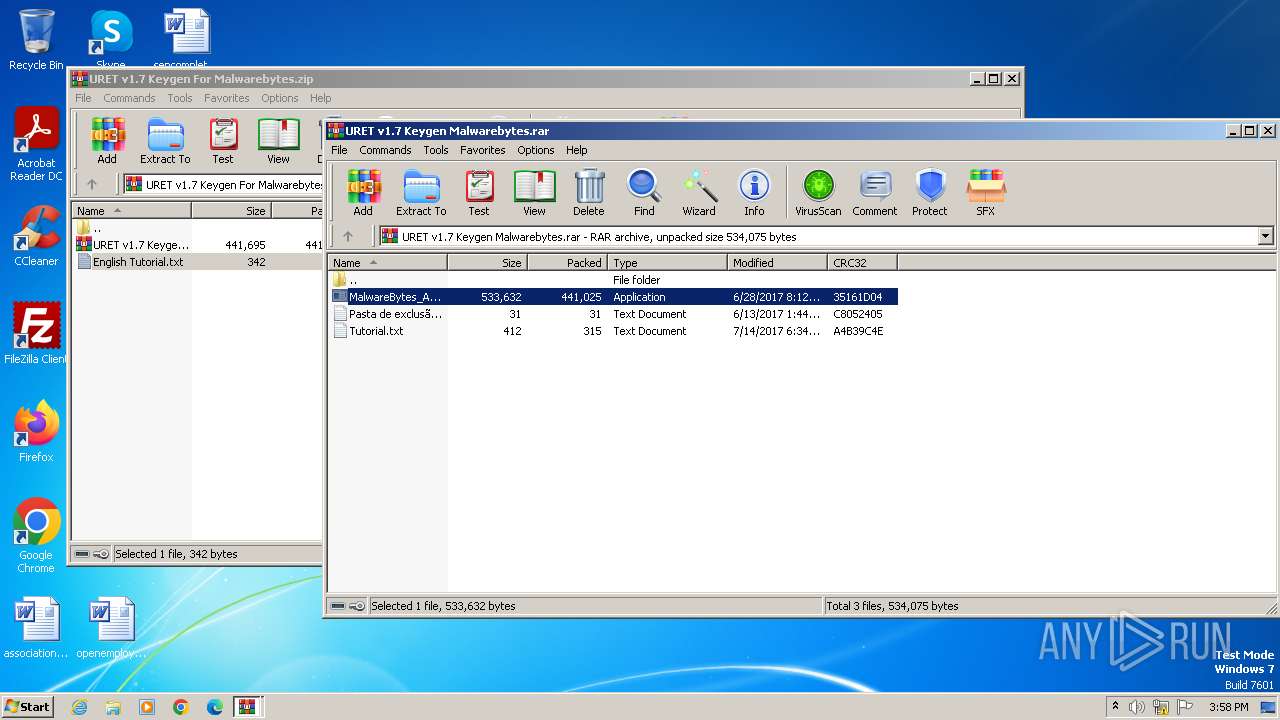
Task: Select Tutorial.txt in the .rar window
Action: click(x=614, y=331)
